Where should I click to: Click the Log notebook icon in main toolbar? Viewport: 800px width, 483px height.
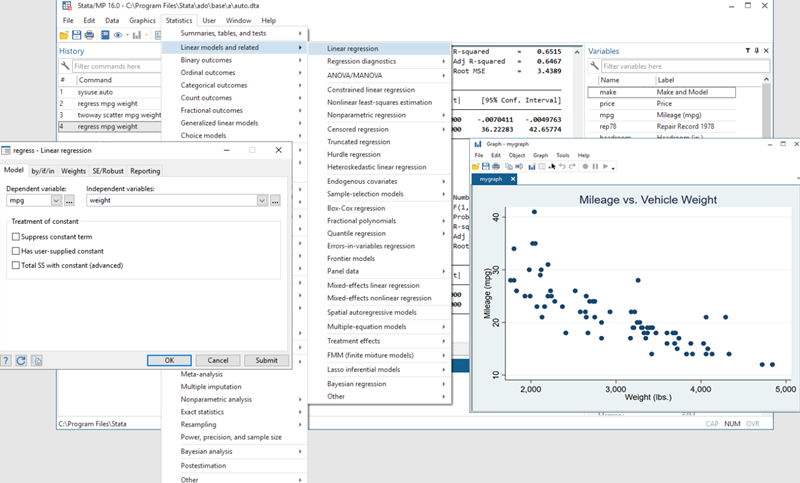coord(105,35)
